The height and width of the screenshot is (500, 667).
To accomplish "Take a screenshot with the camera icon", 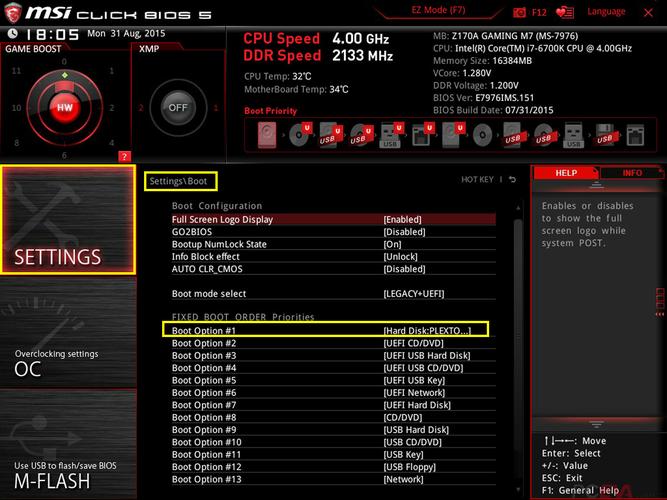I will [519, 13].
